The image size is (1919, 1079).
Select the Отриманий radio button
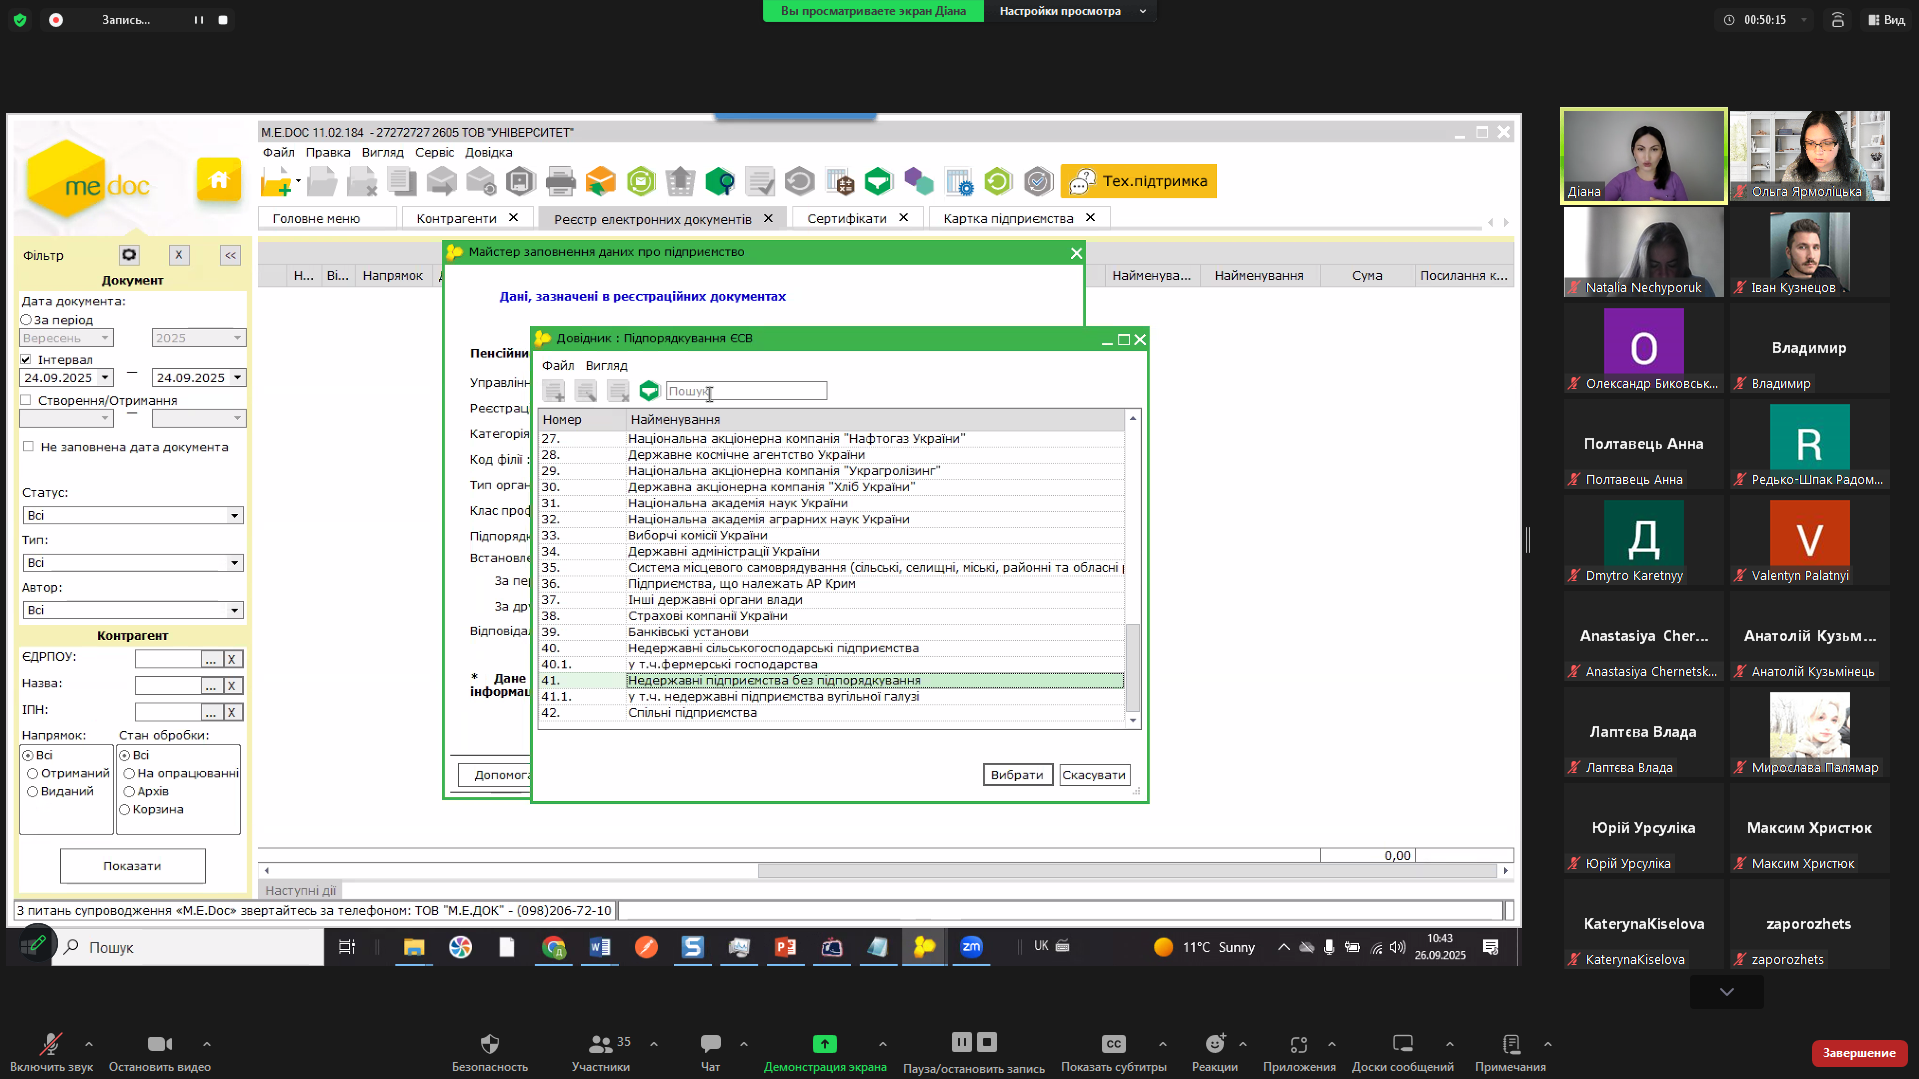pos(33,774)
